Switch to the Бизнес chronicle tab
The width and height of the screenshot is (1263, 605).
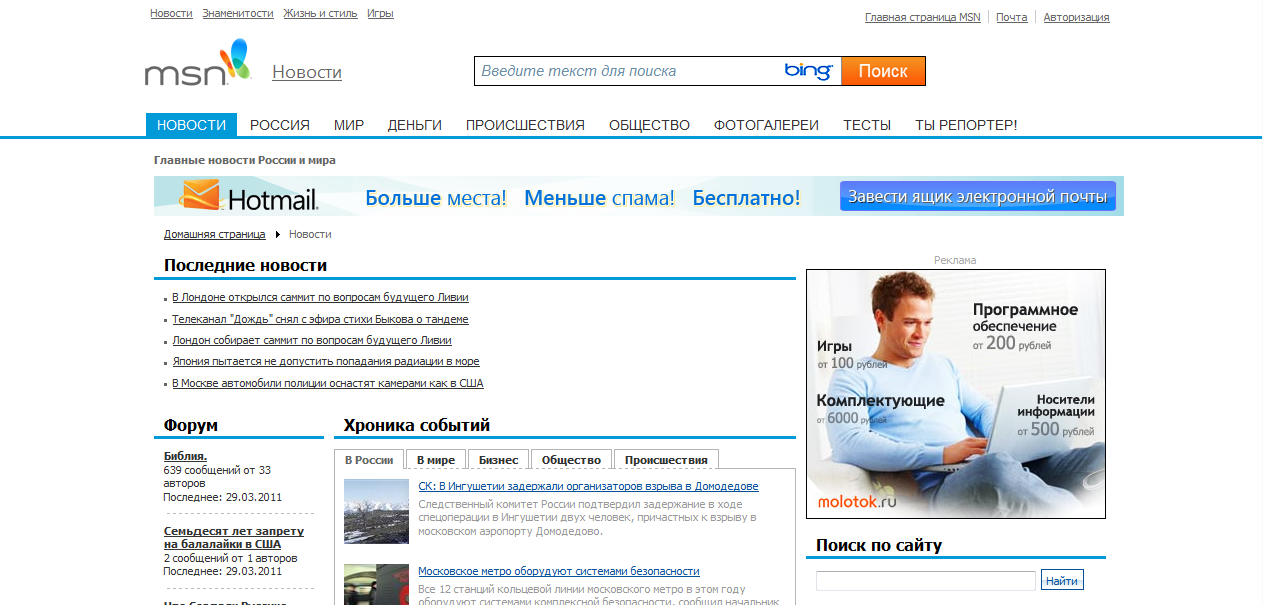498,458
